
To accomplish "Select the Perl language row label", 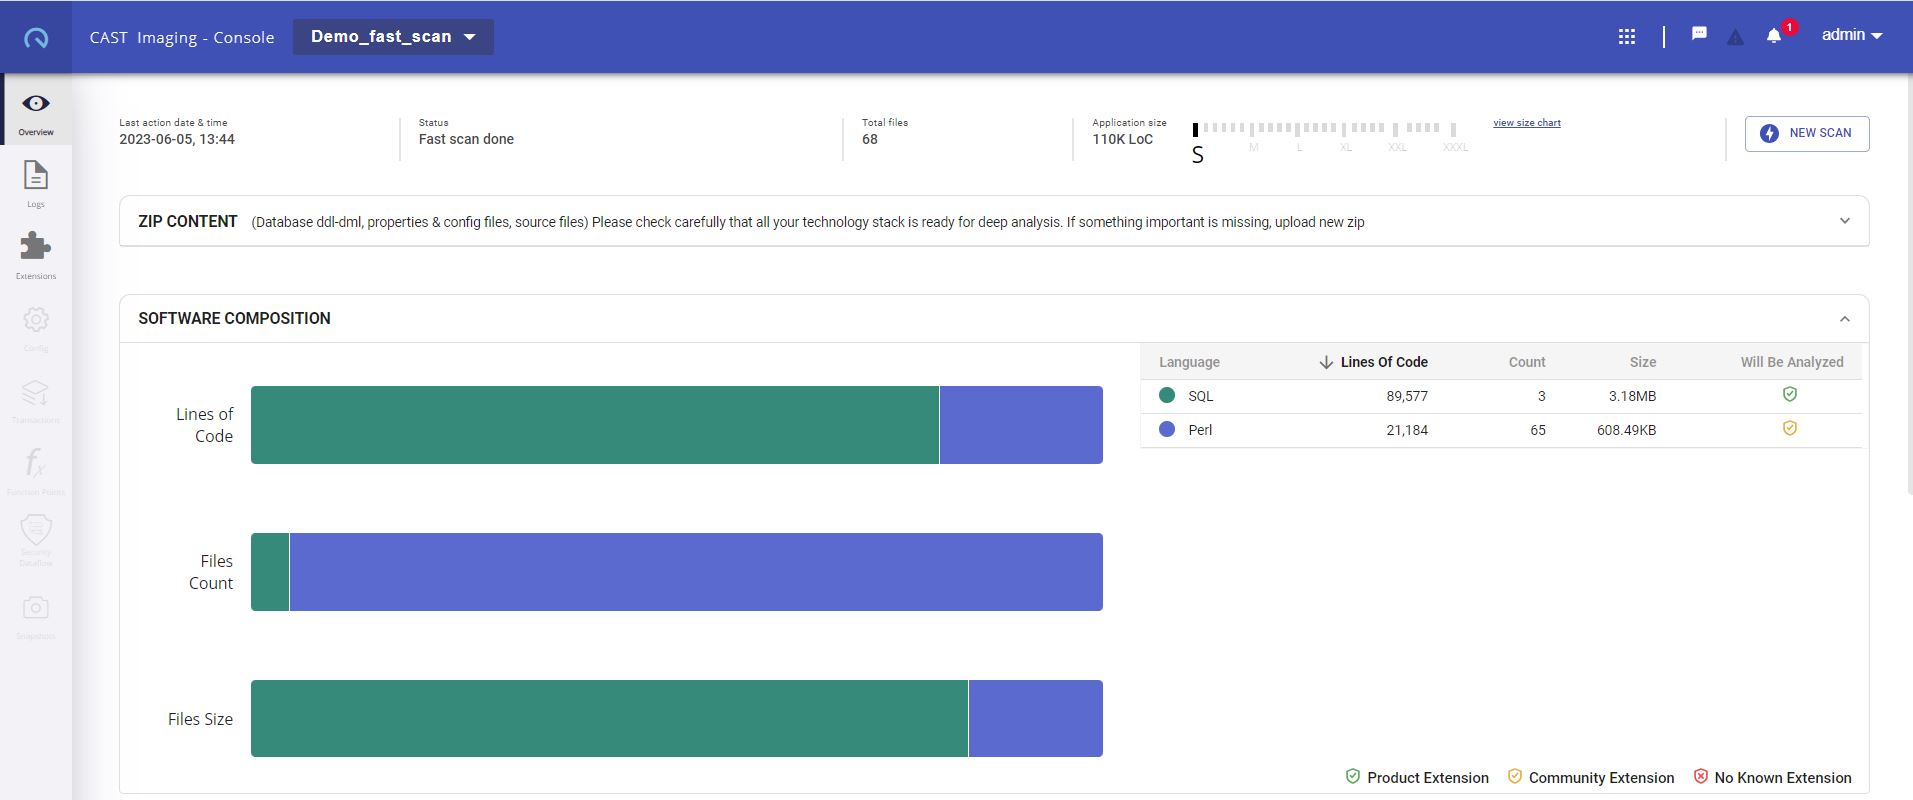I will click(x=1200, y=430).
